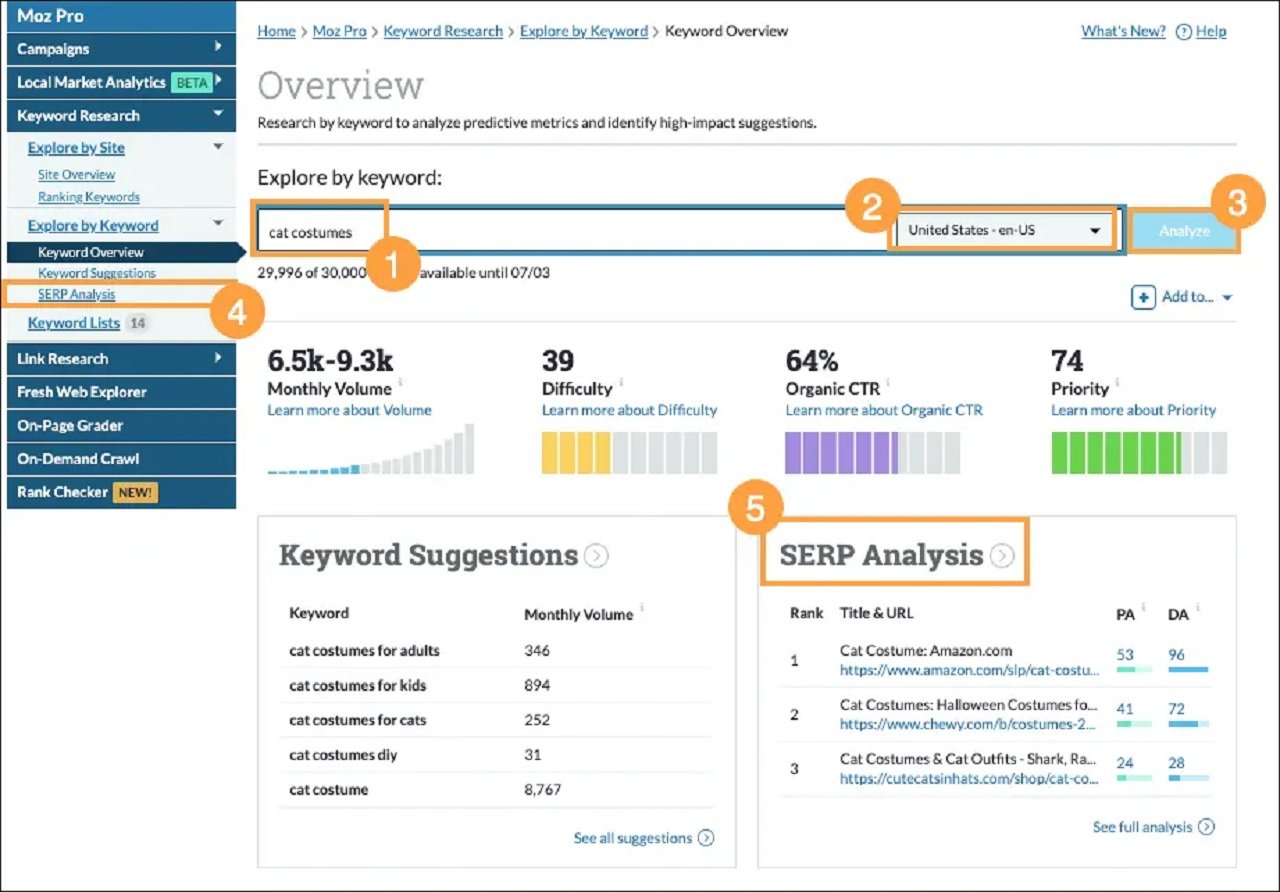The height and width of the screenshot is (892, 1280).
Task: Click the arrow icon beside Keyword Suggestions heading
Action: tap(596, 556)
